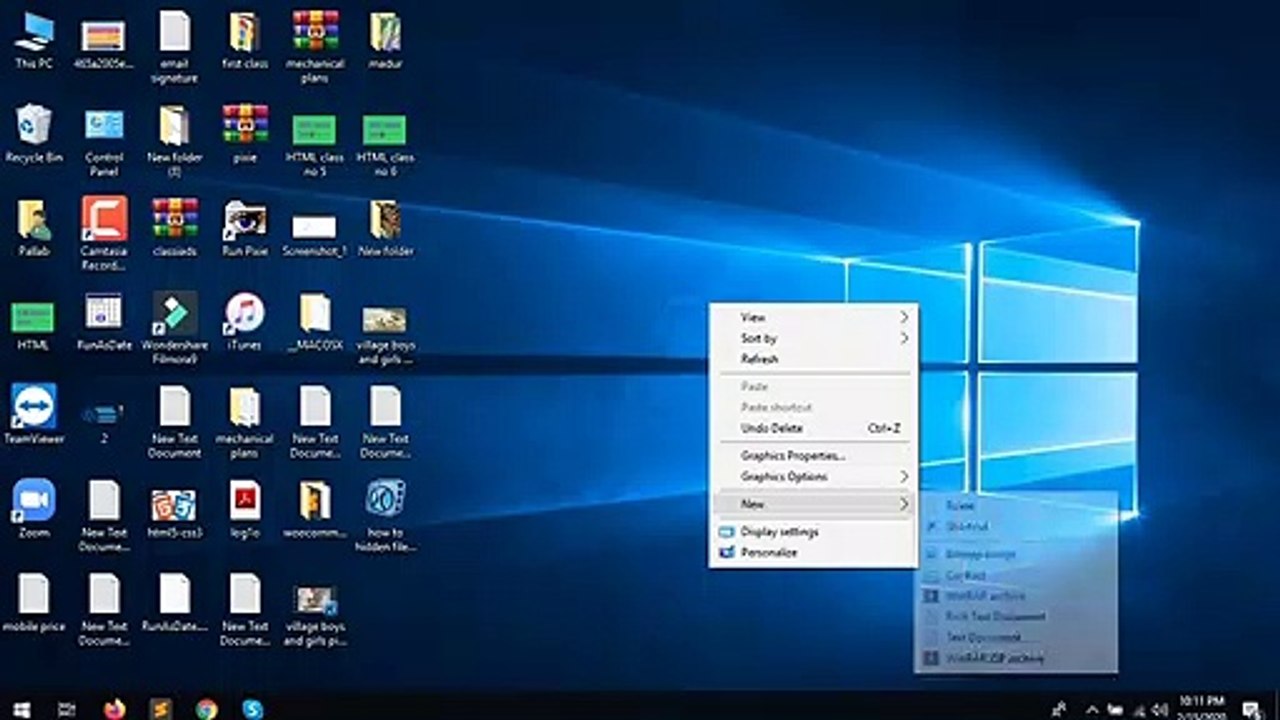The height and width of the screenshot is (720, 1280).
Task: Select the Wondershare Filmora9 shortcut
Action: 175,328
